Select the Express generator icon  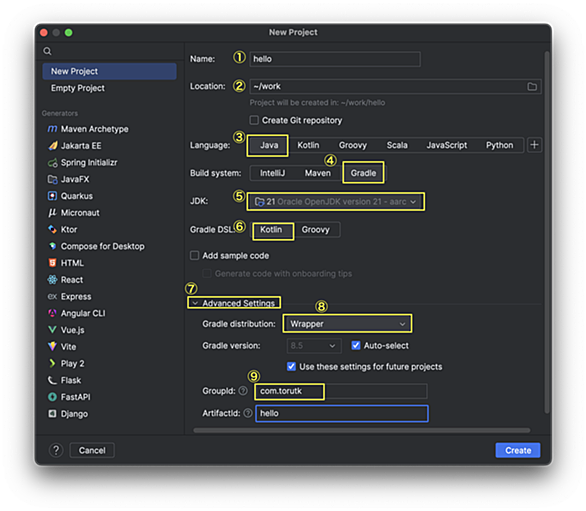(x=52, y=296)
